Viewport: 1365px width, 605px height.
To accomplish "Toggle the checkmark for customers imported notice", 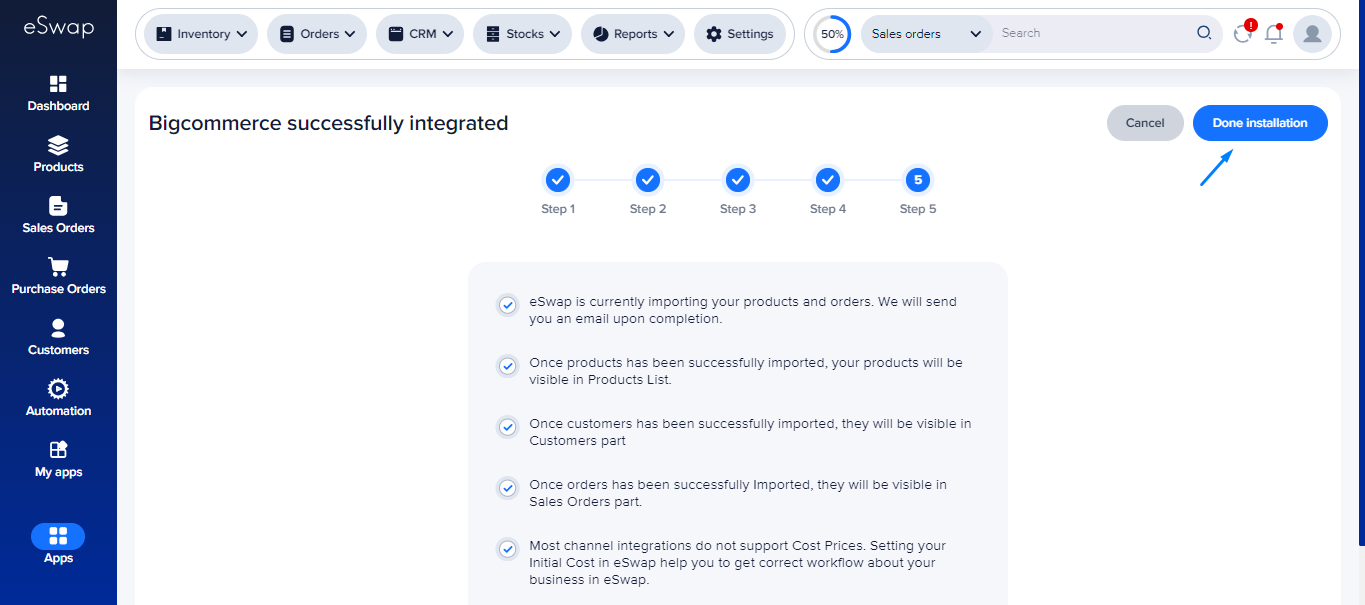I will pos(508,427).
